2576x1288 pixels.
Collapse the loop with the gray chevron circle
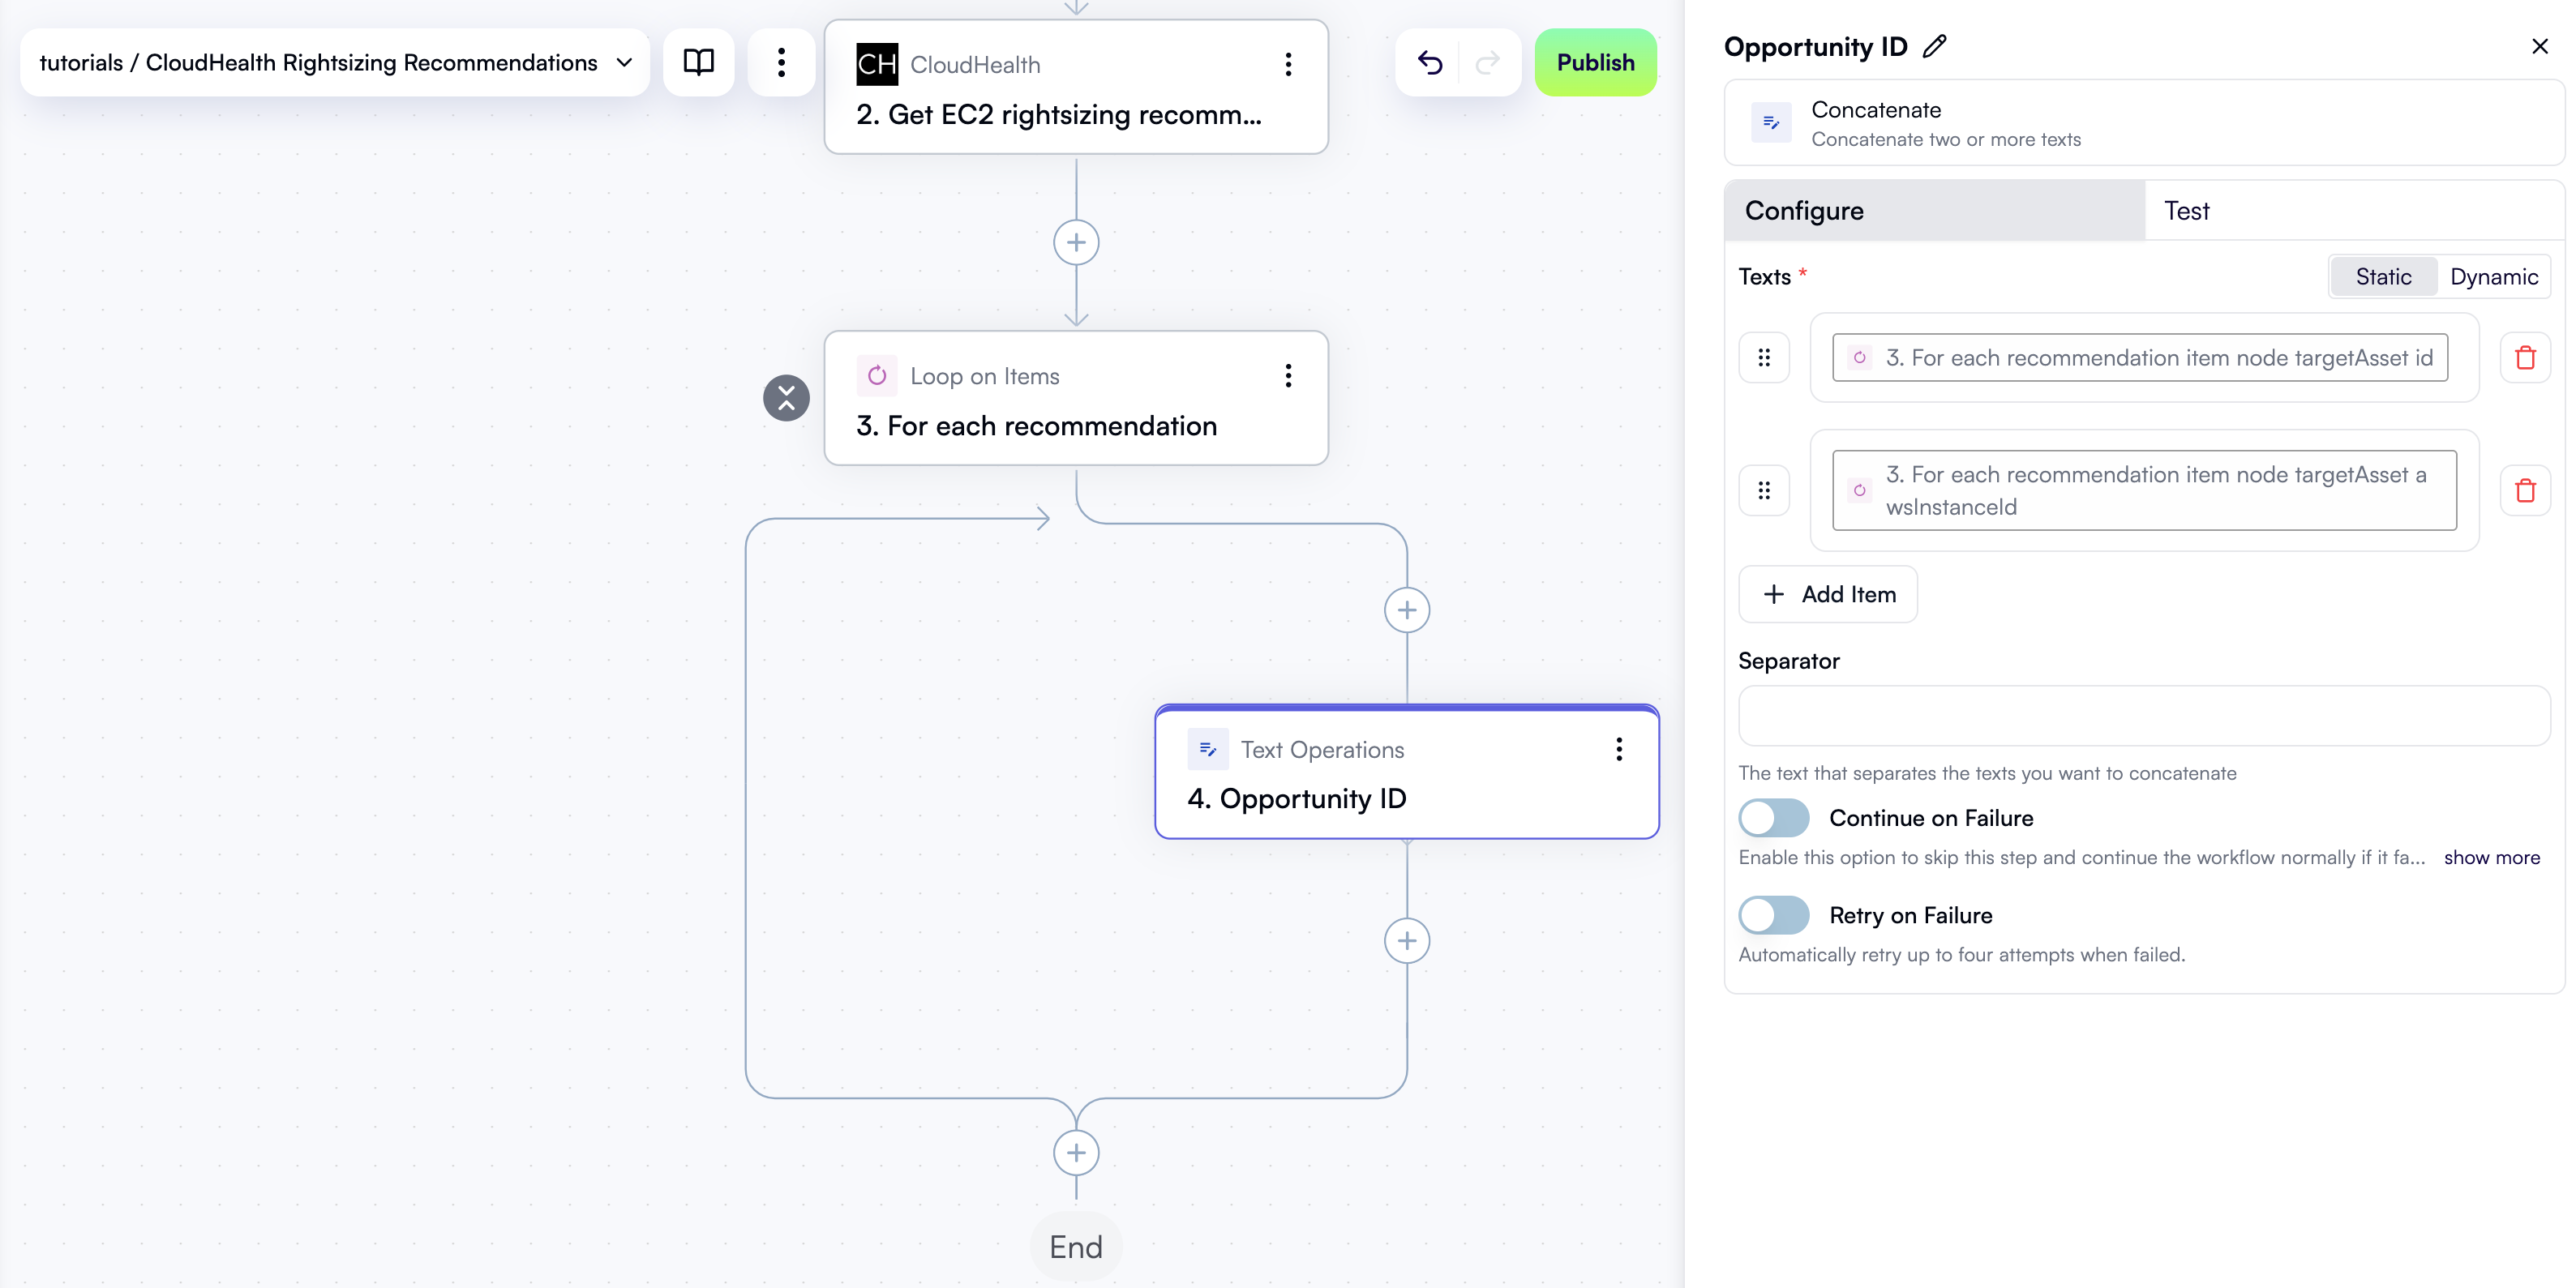click(786, 398)
